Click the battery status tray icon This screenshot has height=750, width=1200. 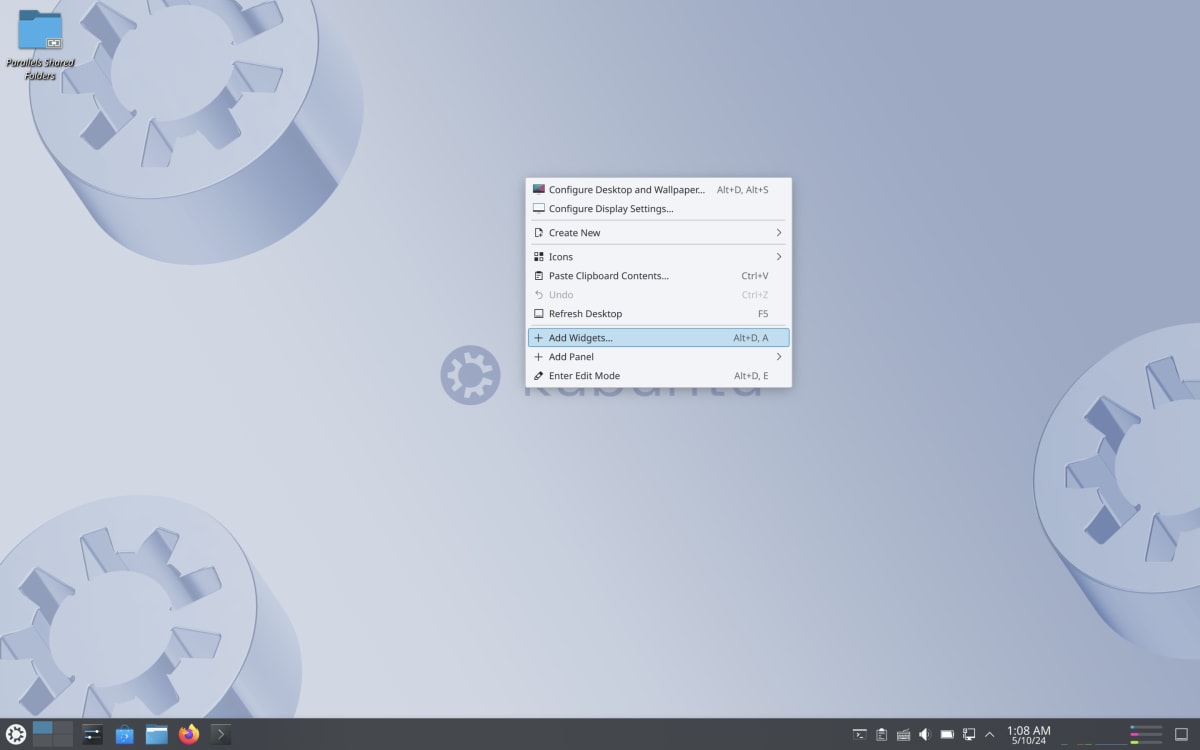pyautogui.click(x=947, y=735)
